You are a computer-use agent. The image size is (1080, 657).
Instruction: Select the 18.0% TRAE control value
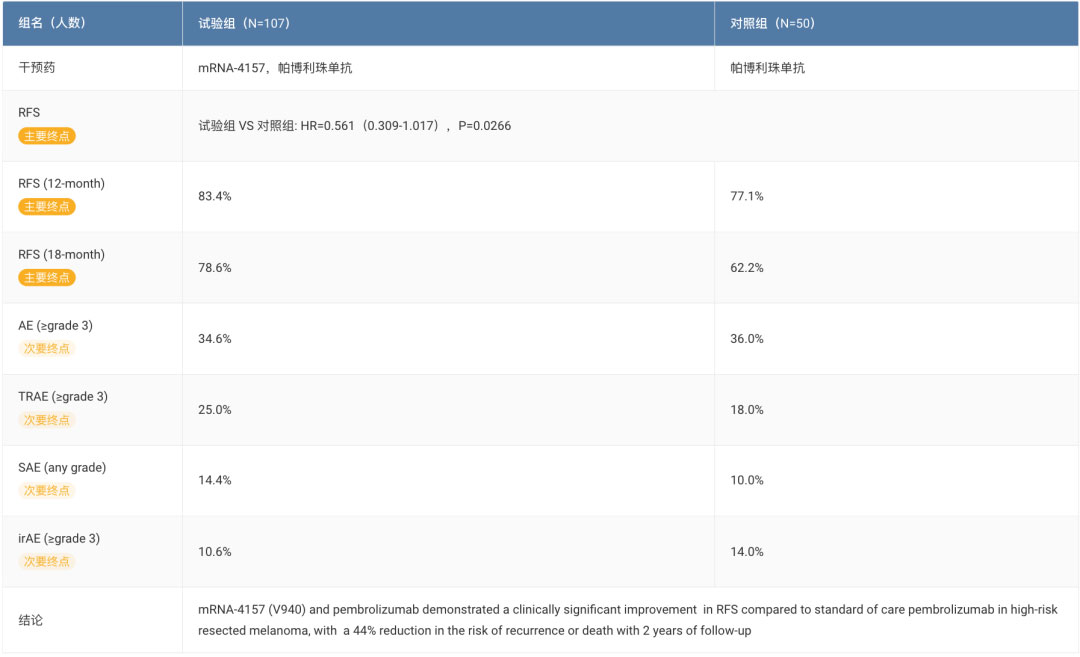747,410
